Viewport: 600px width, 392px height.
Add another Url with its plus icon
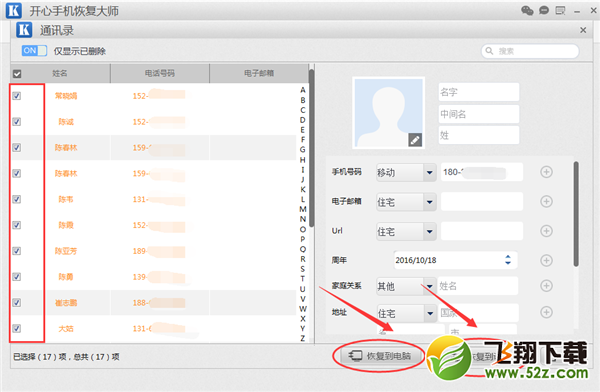(x=546, y=231)
